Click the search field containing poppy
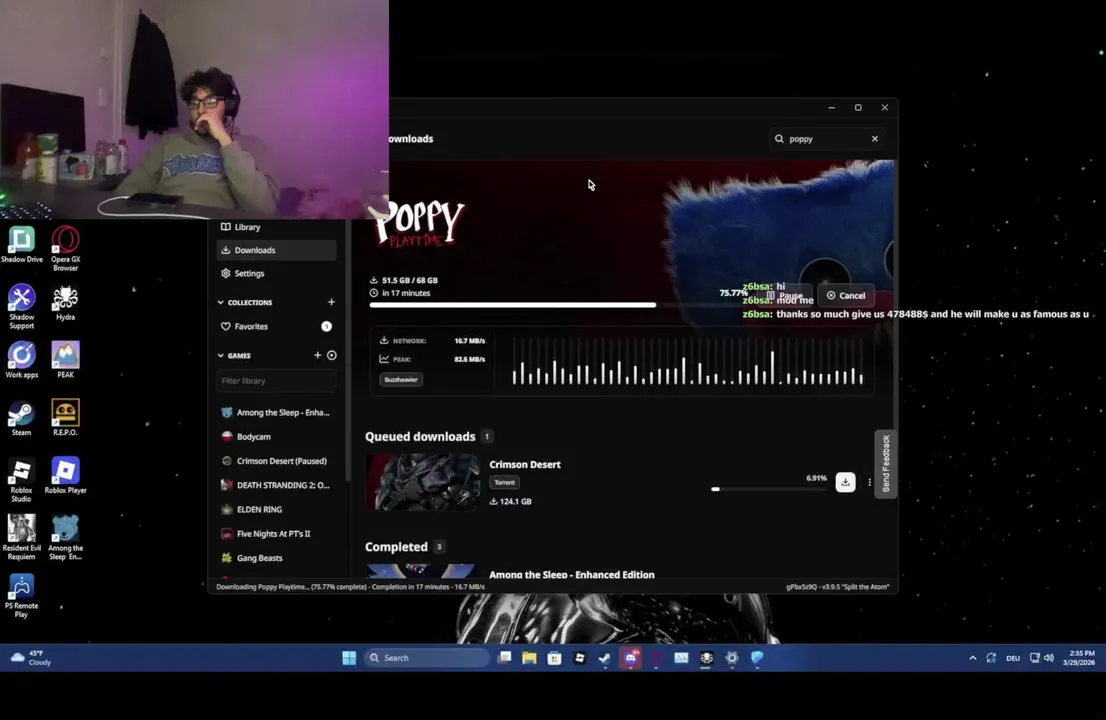The width and height of the screenshot is (1106, 720). tap(826, 139)
